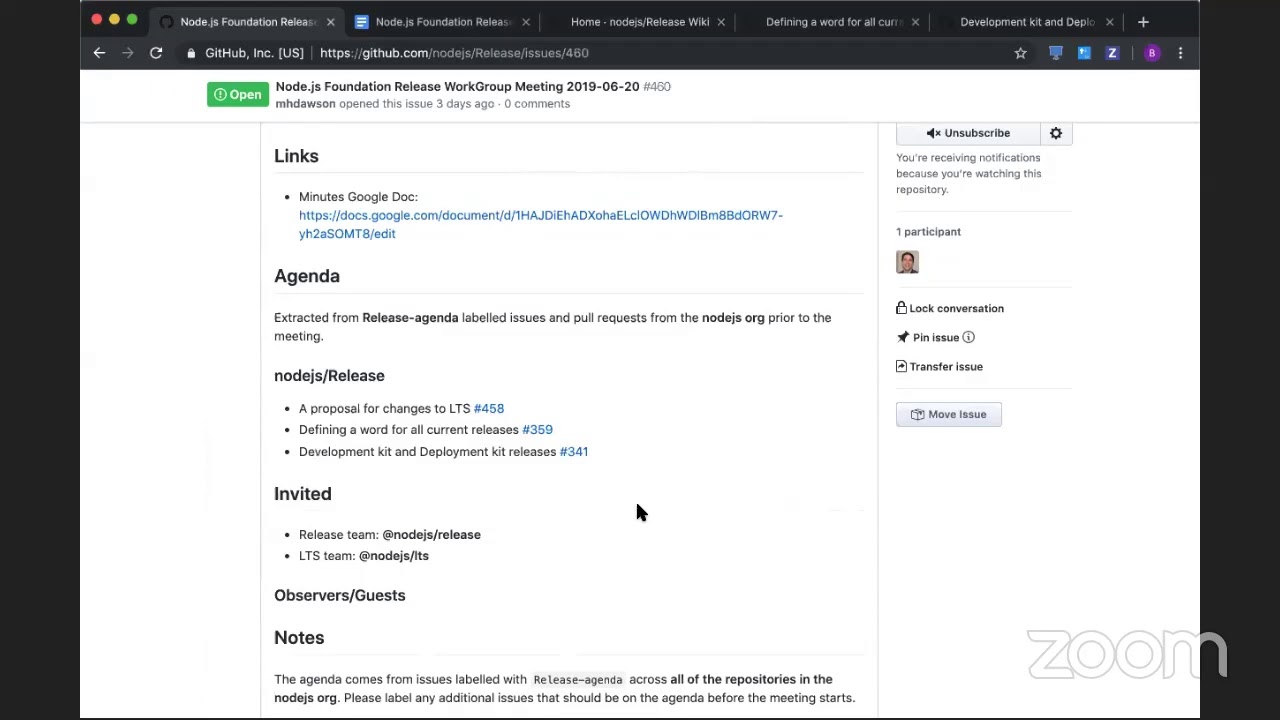Viewport: 1280px width, 720px height.
Task: Click the blue square extension icon
Action: pos(1084,53)
